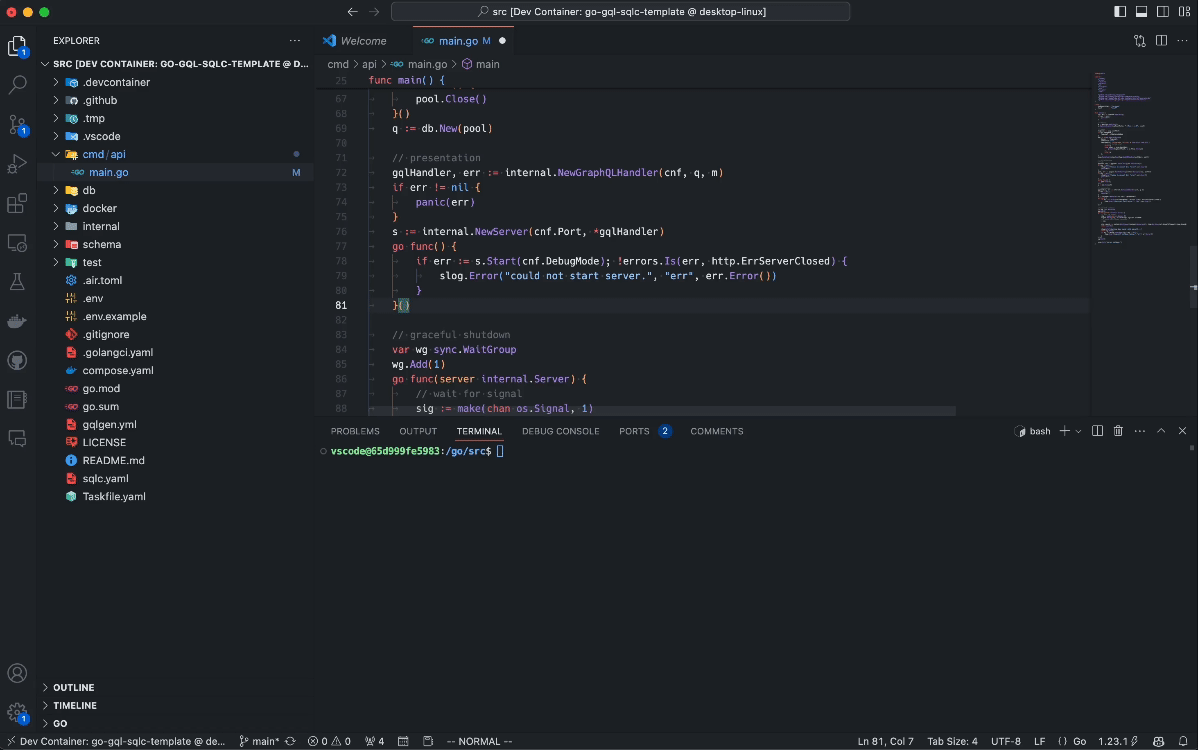The height and width of the screenshot is (750, 1198).
Task: Switch to the DEBUG CONSOLE tab
Action: click(560, 431)
